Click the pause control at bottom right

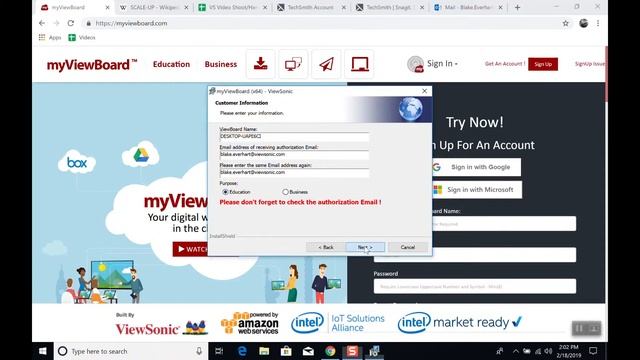tap(579, 328)
